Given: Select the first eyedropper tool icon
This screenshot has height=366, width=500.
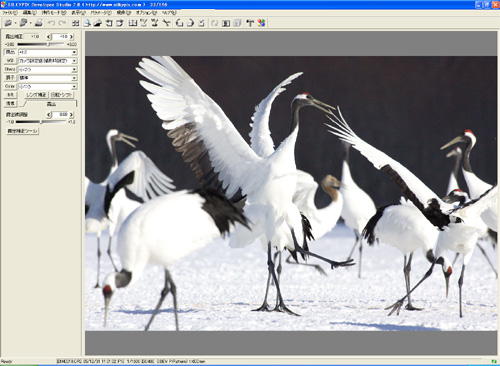Looking at the screenshot, I should click(x=144, y=23).
